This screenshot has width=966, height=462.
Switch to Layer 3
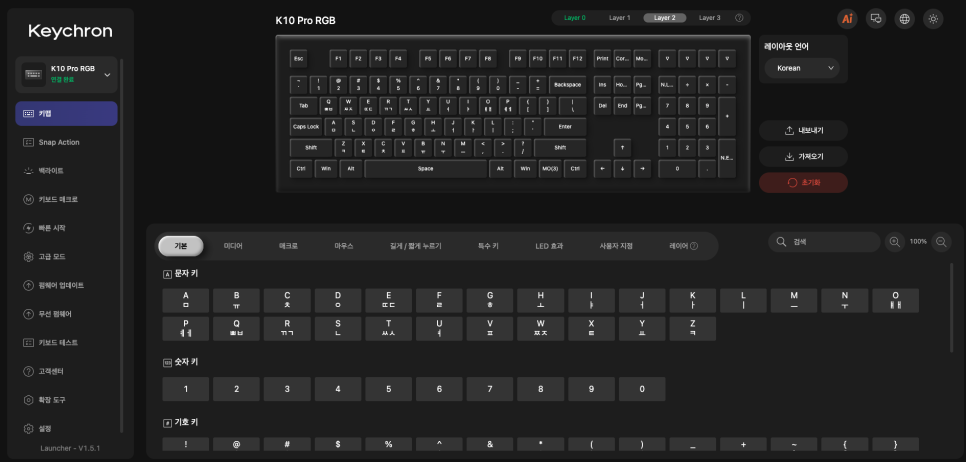pyautogui.click(x=710, y=18)
